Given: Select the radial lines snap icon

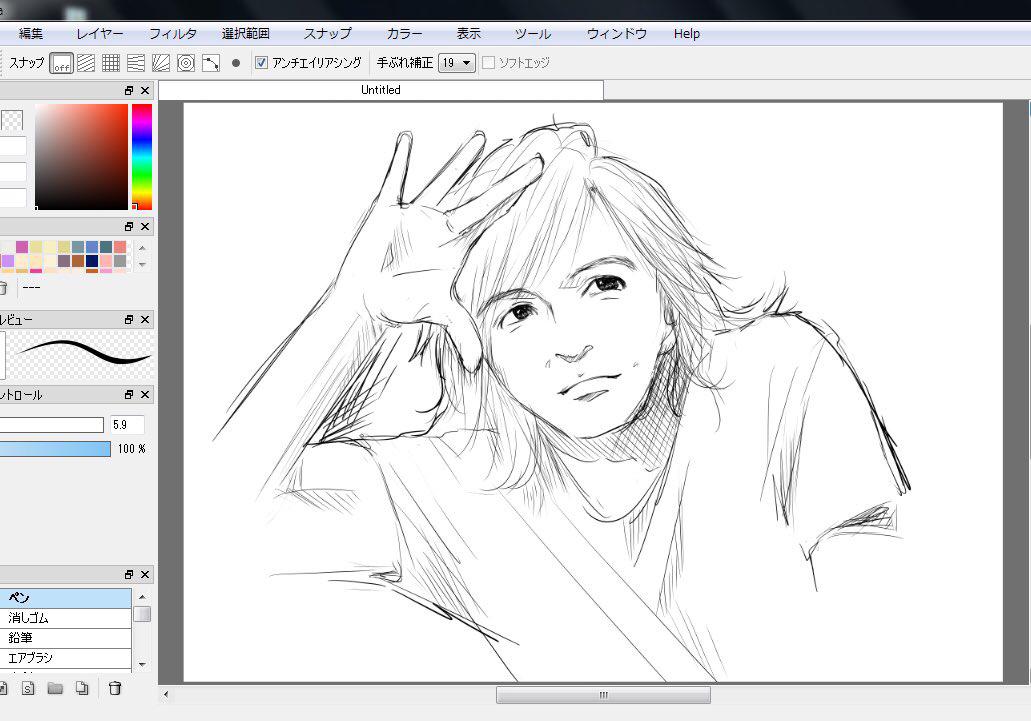Looking at the screenshot, I should tap(161, 63).
